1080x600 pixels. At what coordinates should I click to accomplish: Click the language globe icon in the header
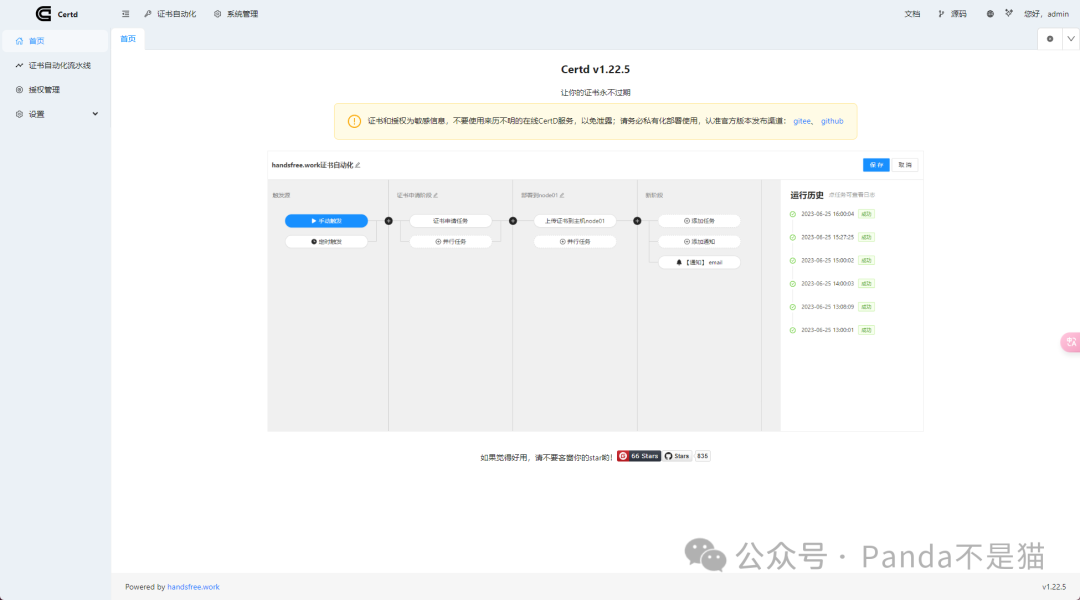(x=990, y=14)
